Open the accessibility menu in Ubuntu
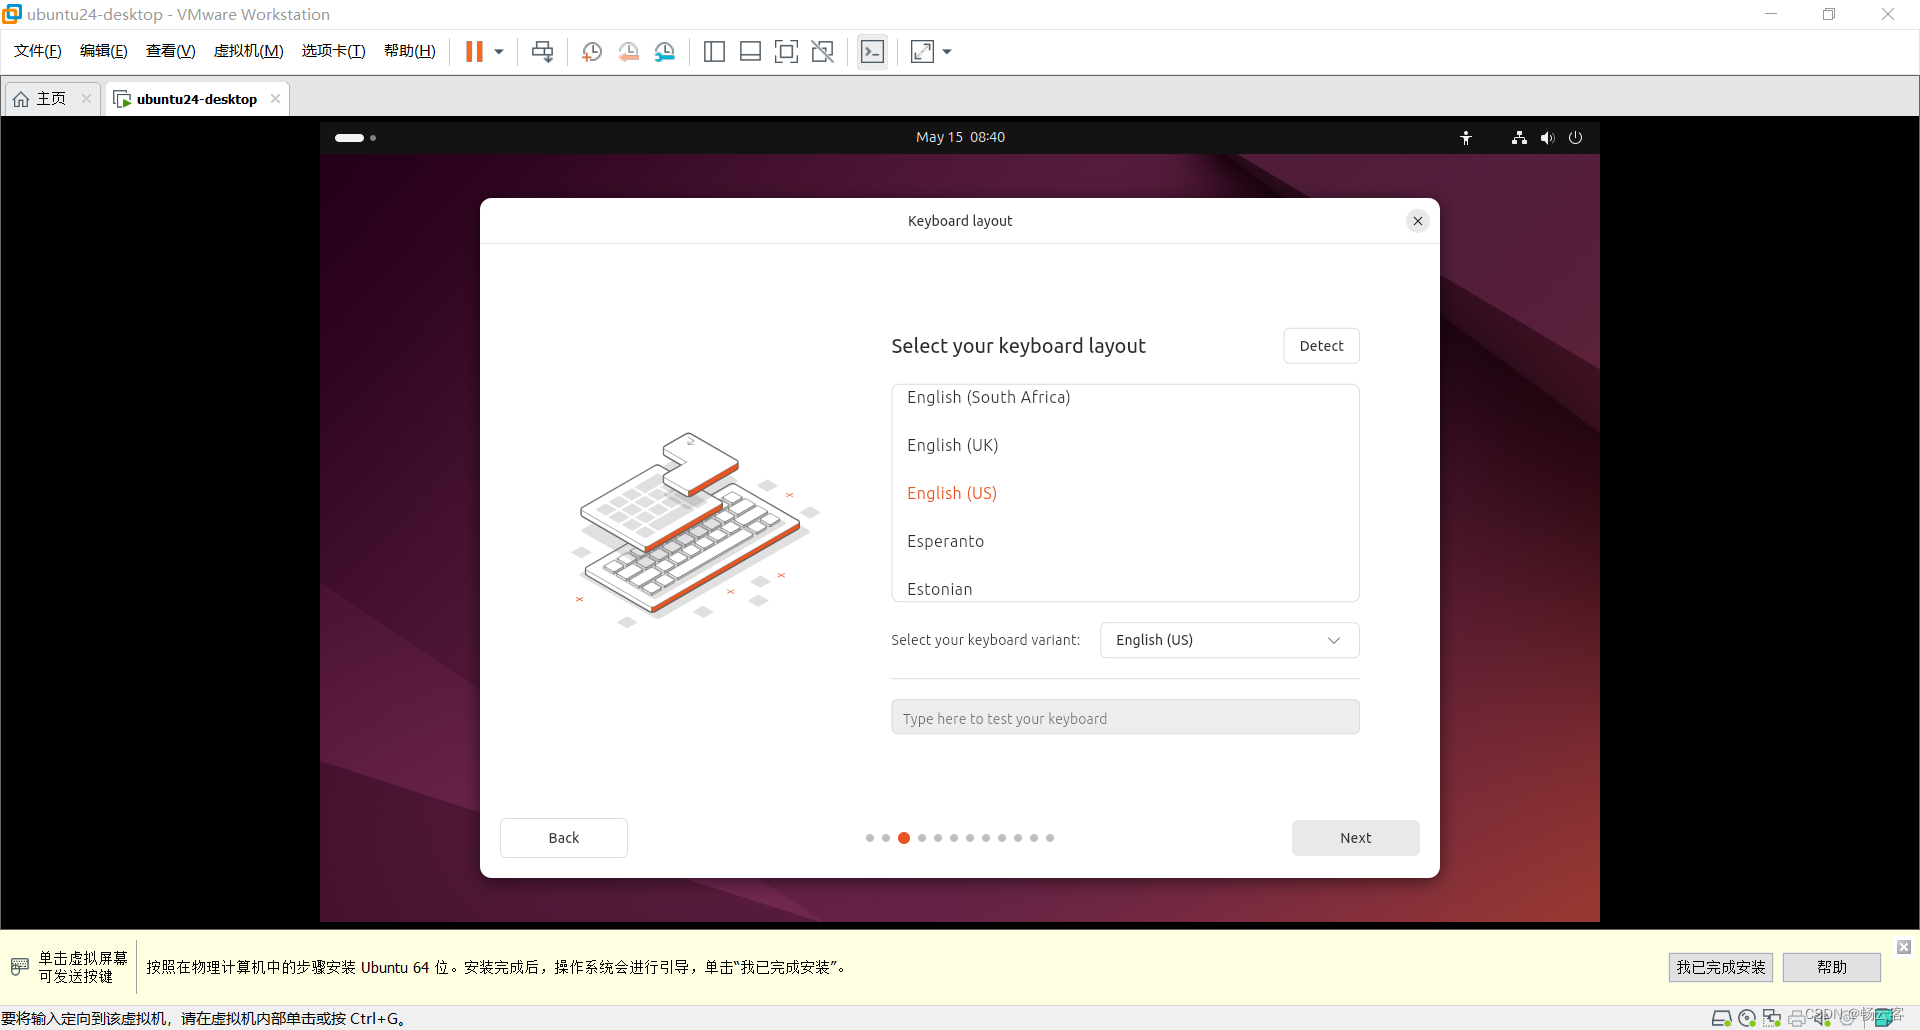 1466,137
